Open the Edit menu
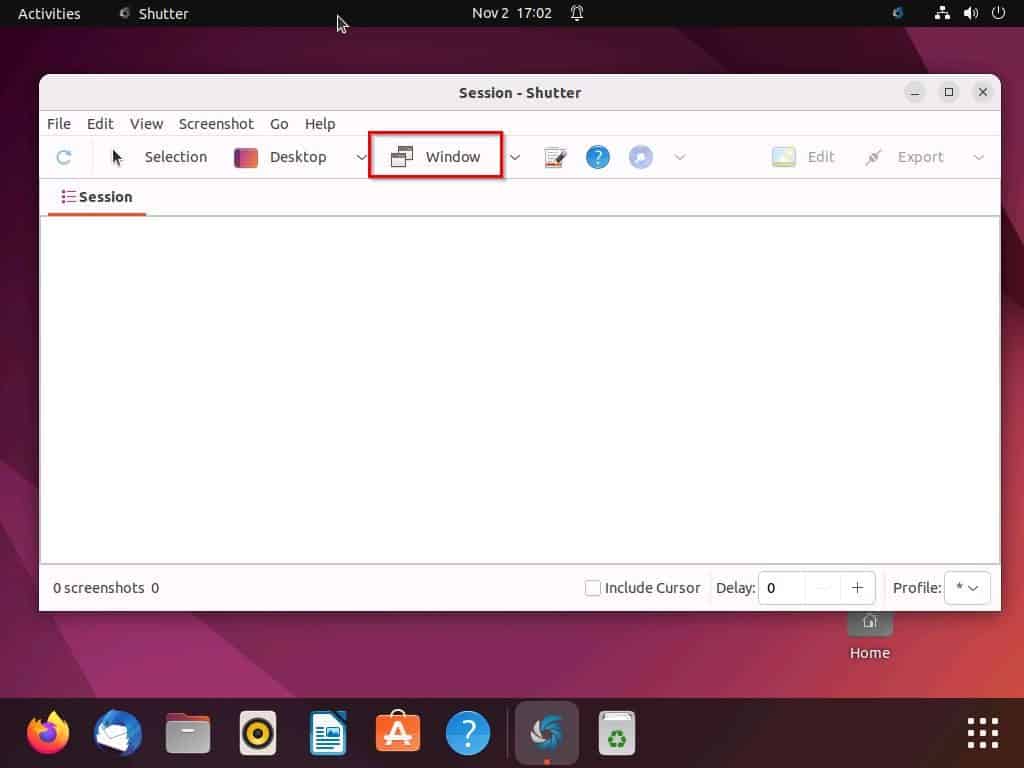This screenshot has height=768, width=1024. (x=100, y=123)
